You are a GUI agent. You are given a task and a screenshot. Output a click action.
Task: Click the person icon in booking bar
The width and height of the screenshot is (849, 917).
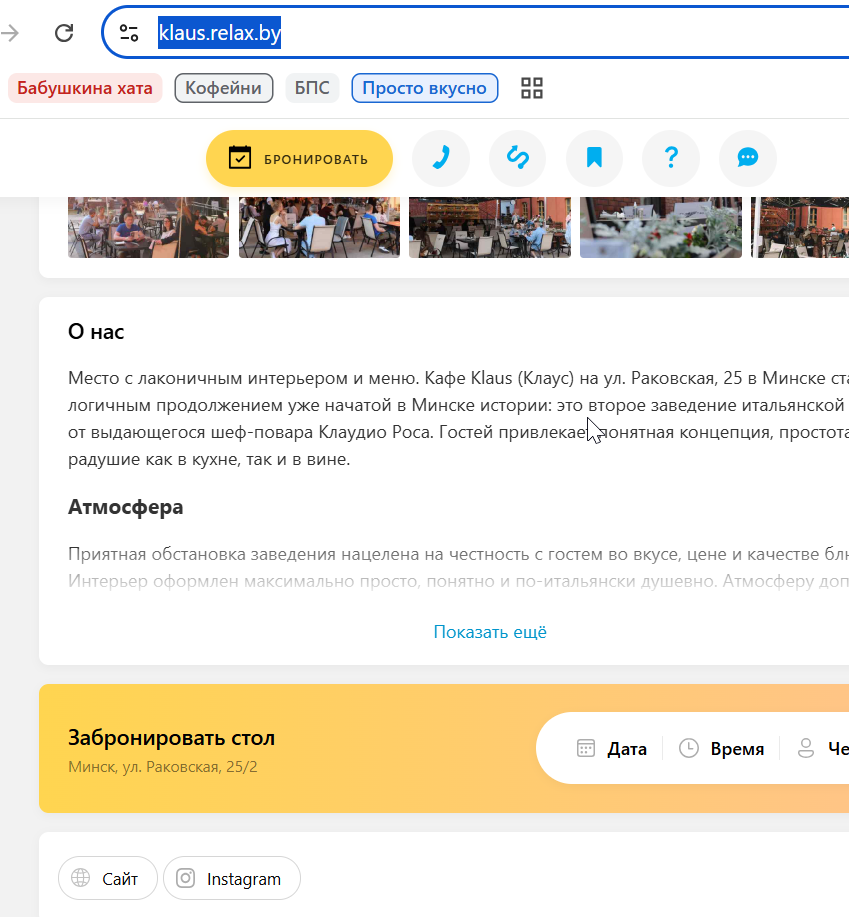pyautogui.click(x=806, y=748)
